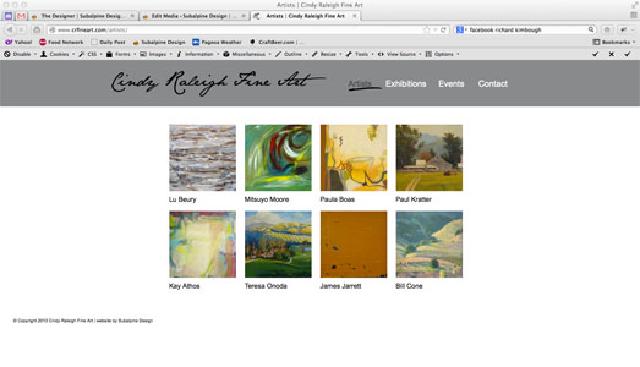Image resolution: width=640 pixels, height=367 pixels.
Task: Click the reload icon in address bar
Action: 443,30
